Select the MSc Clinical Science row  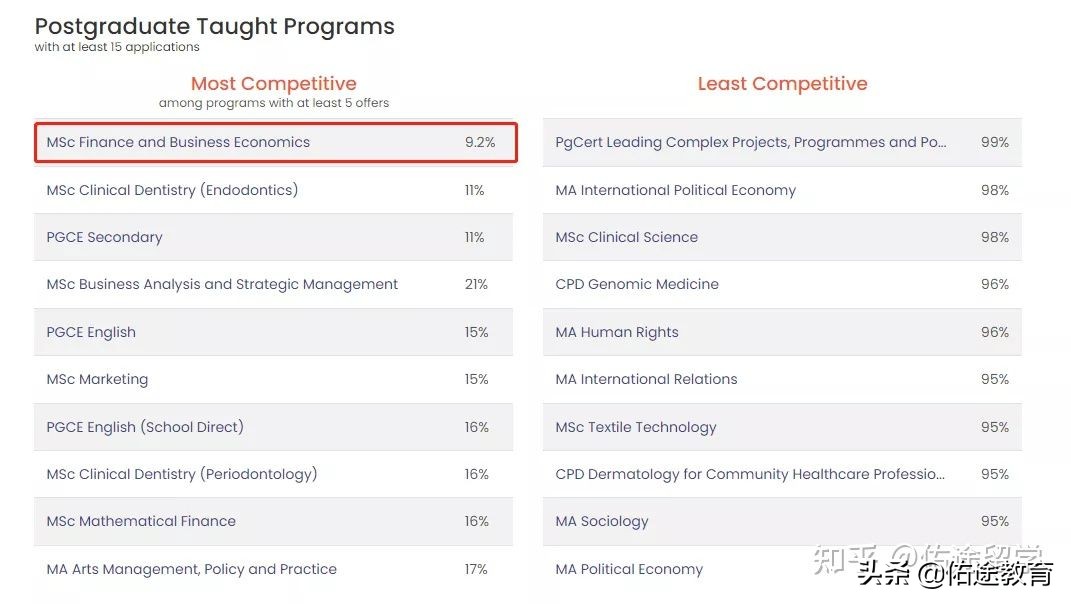[626, 237]
